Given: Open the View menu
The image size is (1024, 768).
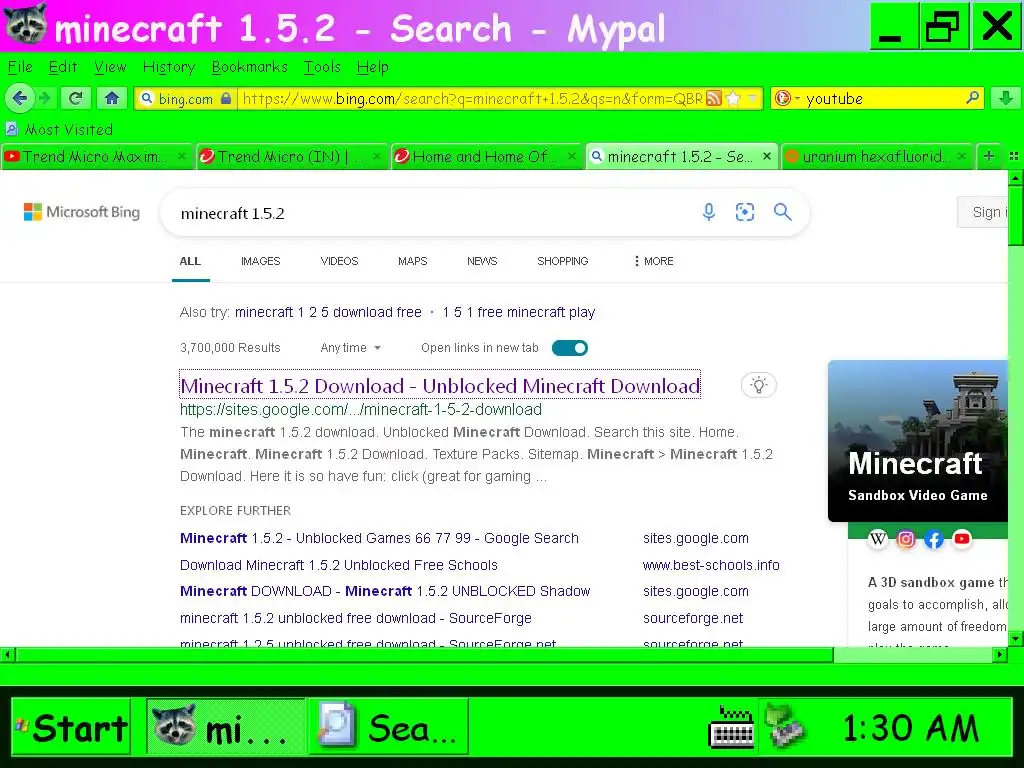Looking at the screenshot, I should click(110, 67).
